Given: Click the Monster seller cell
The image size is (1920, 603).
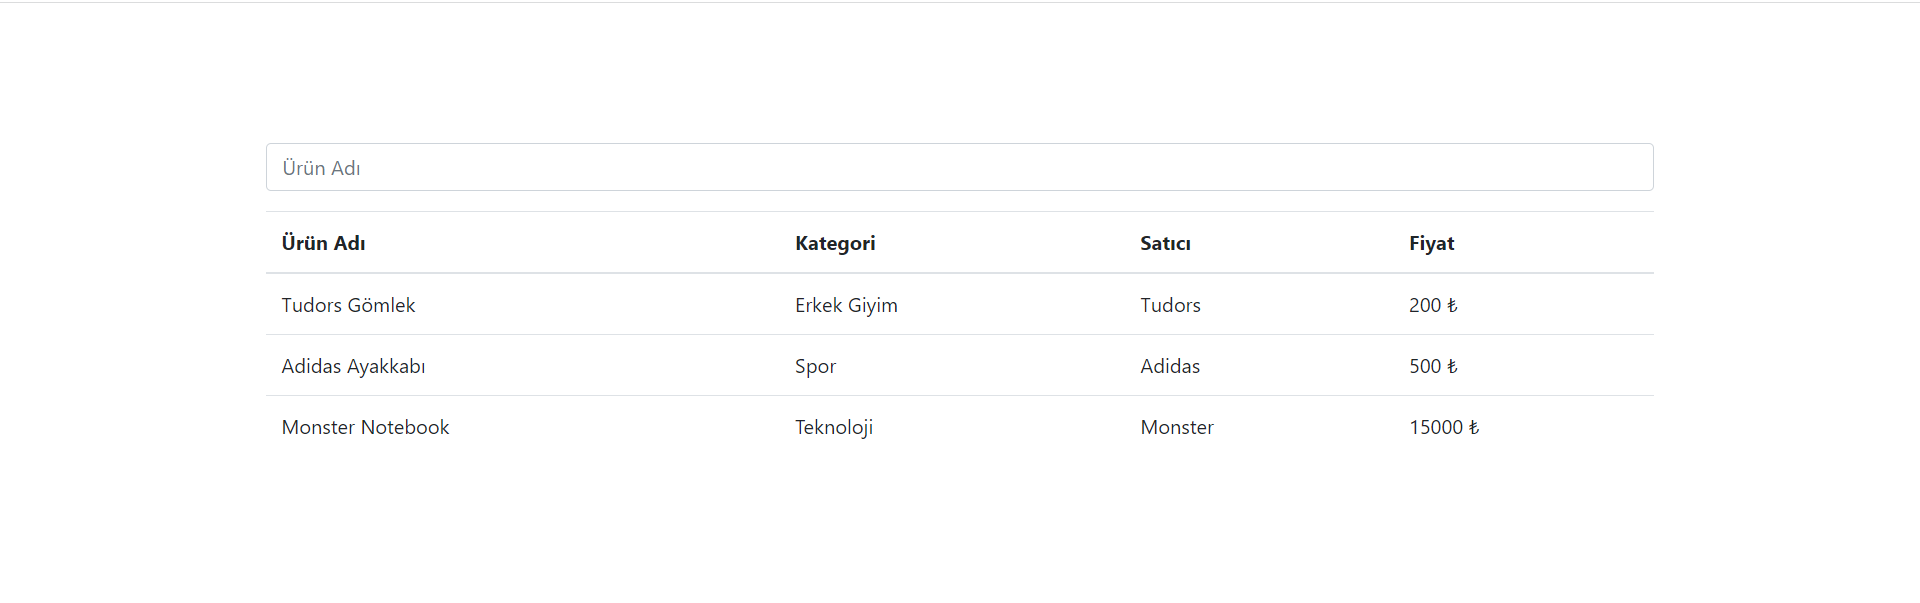Looking at the screenshot, I should coord(1177,427).
